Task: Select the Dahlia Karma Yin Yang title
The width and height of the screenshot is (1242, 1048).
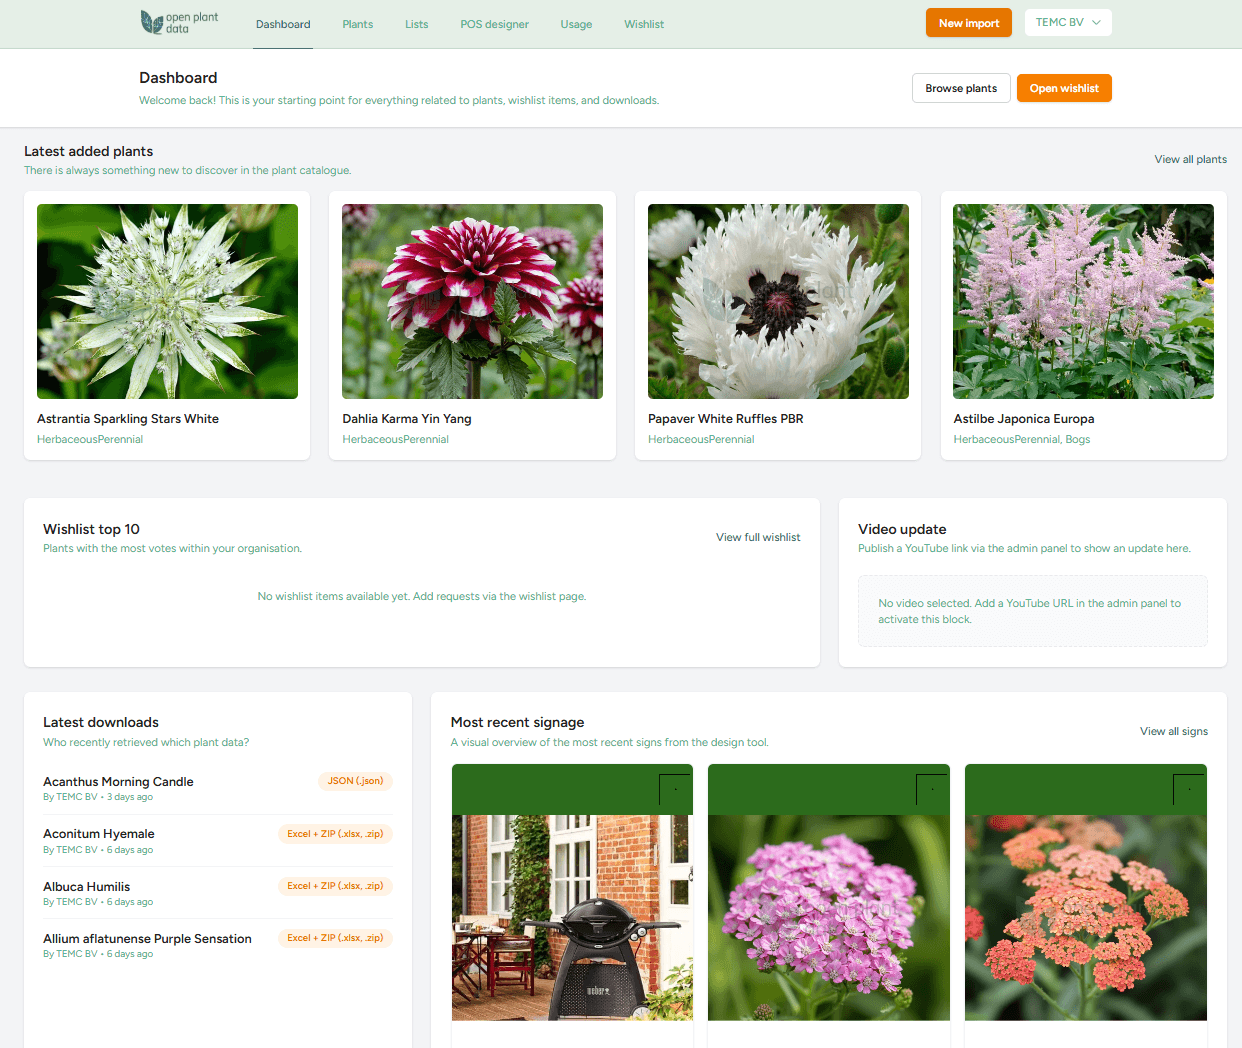Action: point(407,419)
